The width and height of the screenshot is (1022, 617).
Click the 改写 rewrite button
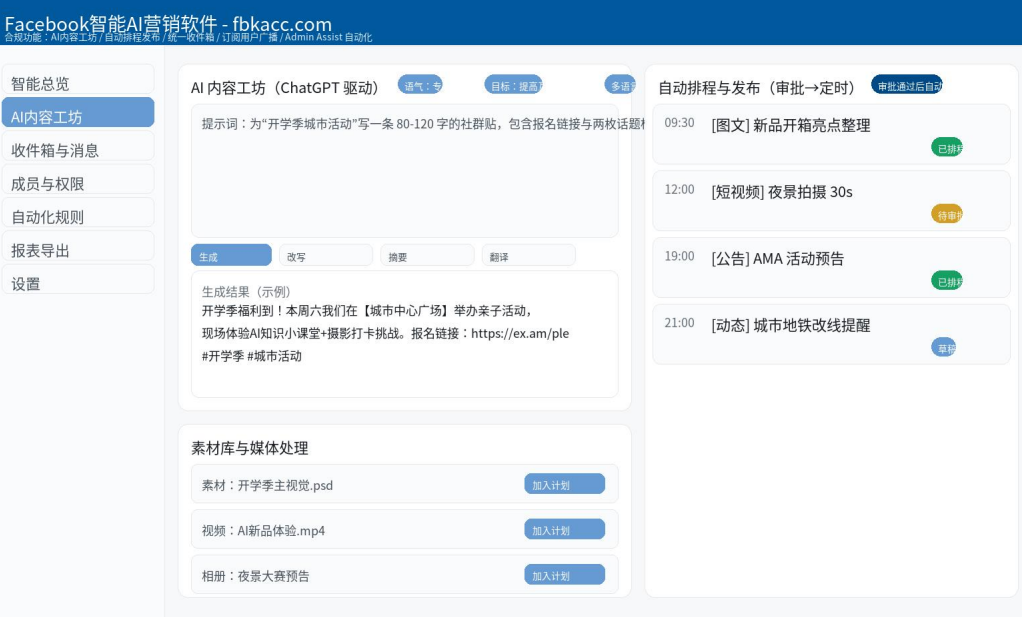pyautogui.click(x=325, y=256)
